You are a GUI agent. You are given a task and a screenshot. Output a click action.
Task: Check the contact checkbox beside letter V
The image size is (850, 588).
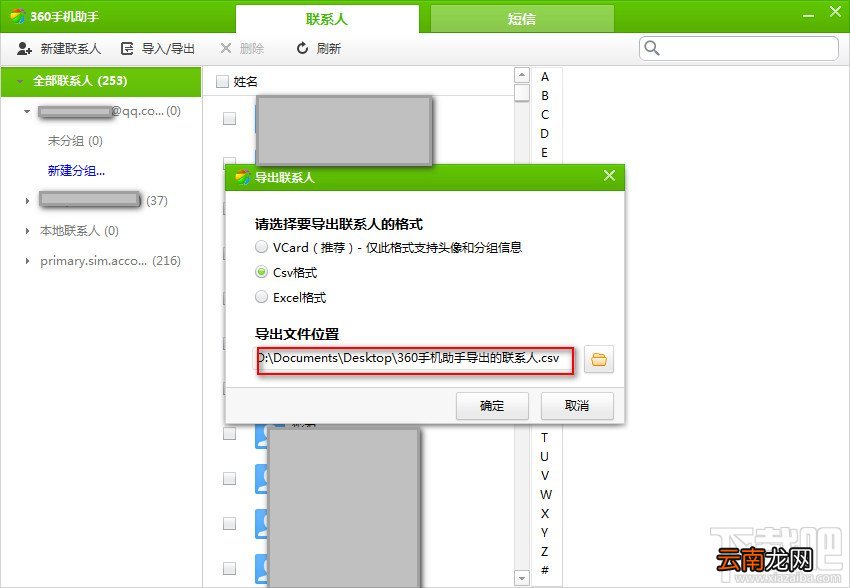229,479
